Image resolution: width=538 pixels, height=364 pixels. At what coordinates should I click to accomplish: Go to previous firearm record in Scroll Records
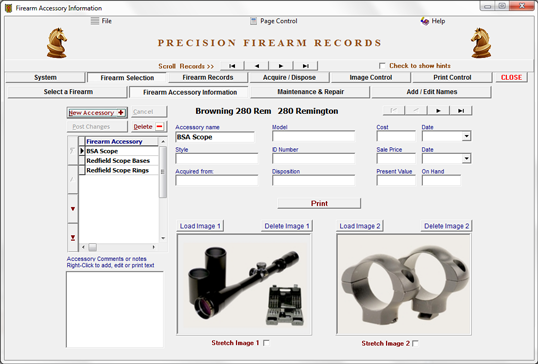257,66
